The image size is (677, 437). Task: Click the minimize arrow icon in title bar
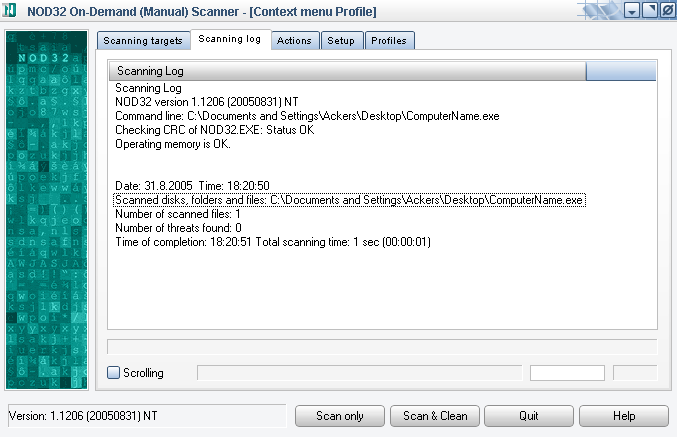632,11
